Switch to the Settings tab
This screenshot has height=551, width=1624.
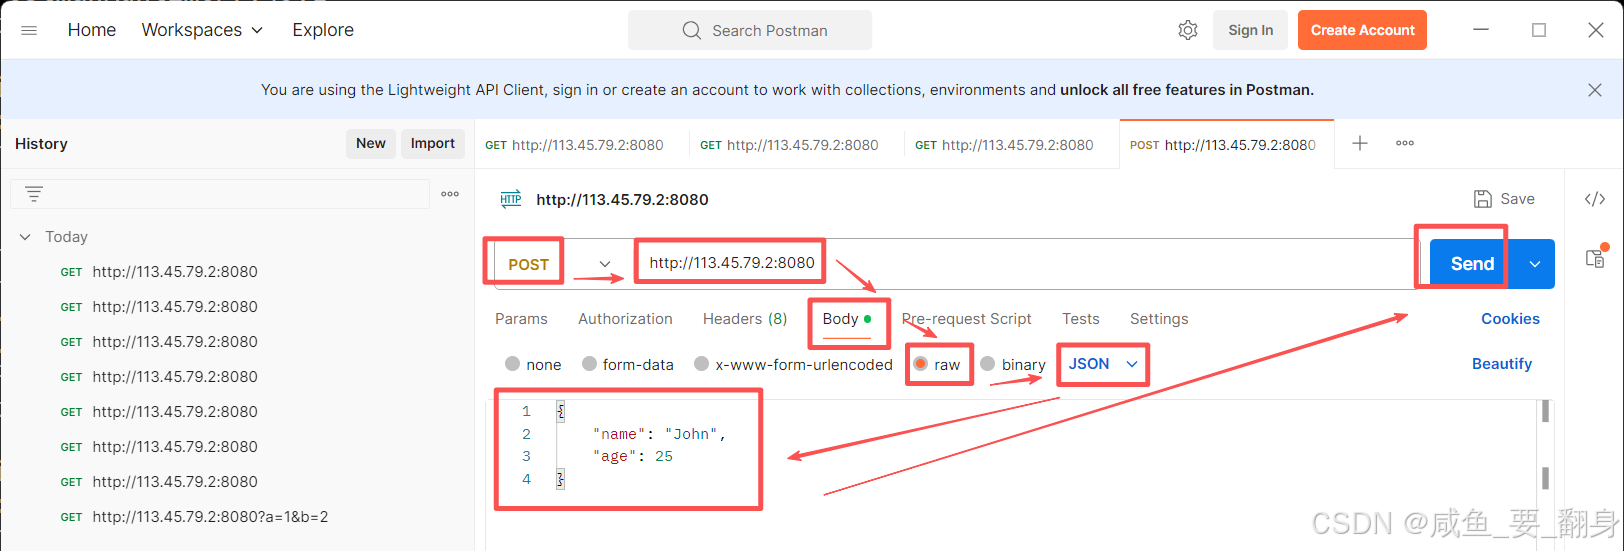1159,319
